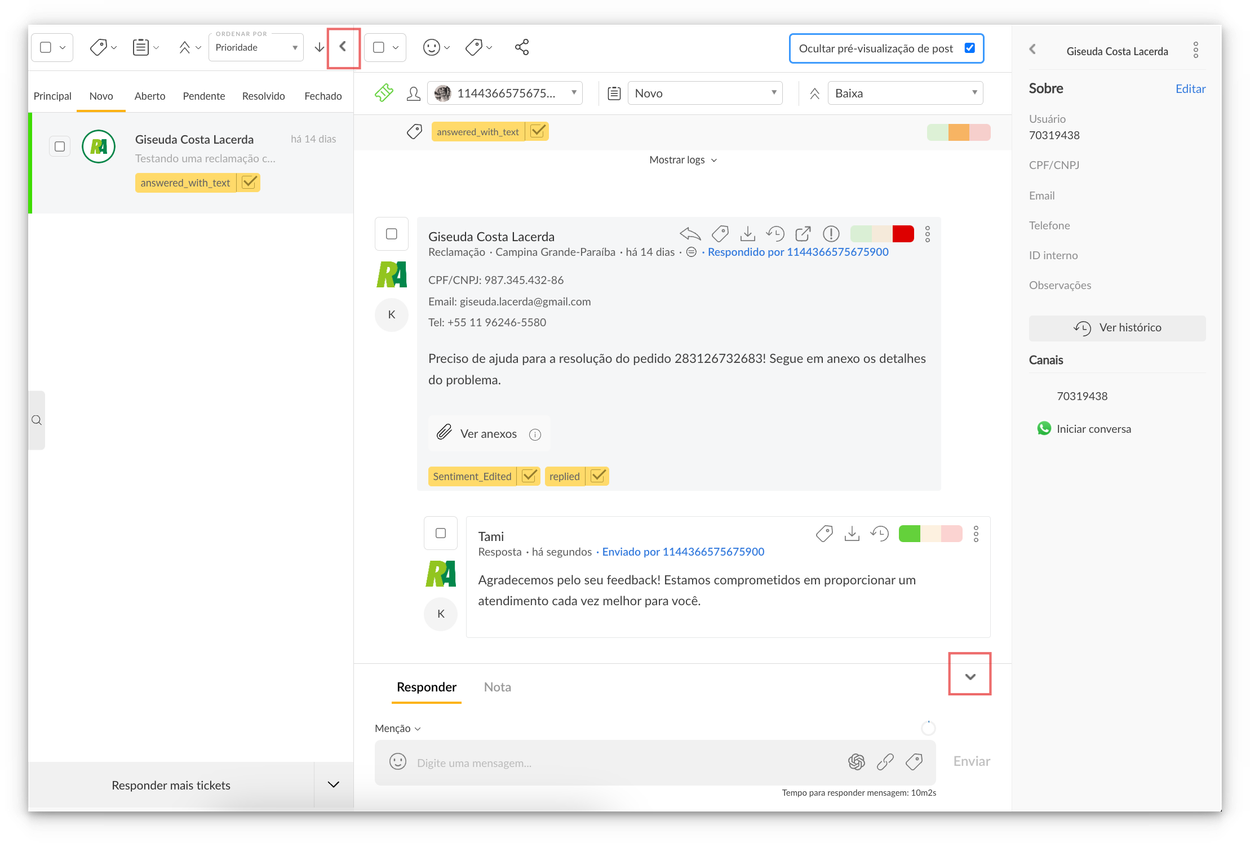
Task: Click the Ver histórico button
Action: point(1117,328)
